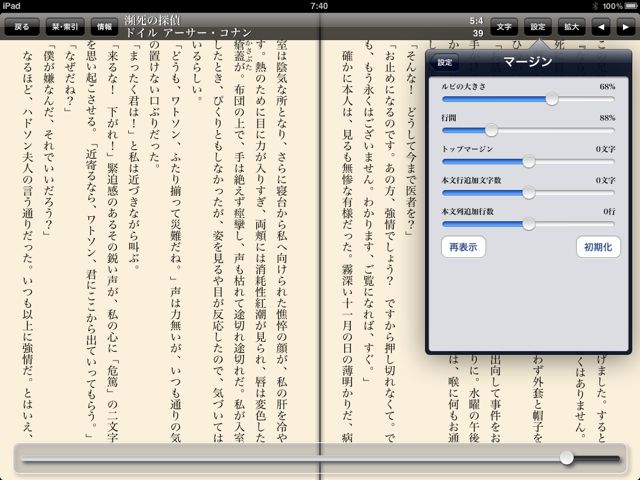Open the 文字 text settings
This screenshot has width=640, height=480.
tap(504, 27)
